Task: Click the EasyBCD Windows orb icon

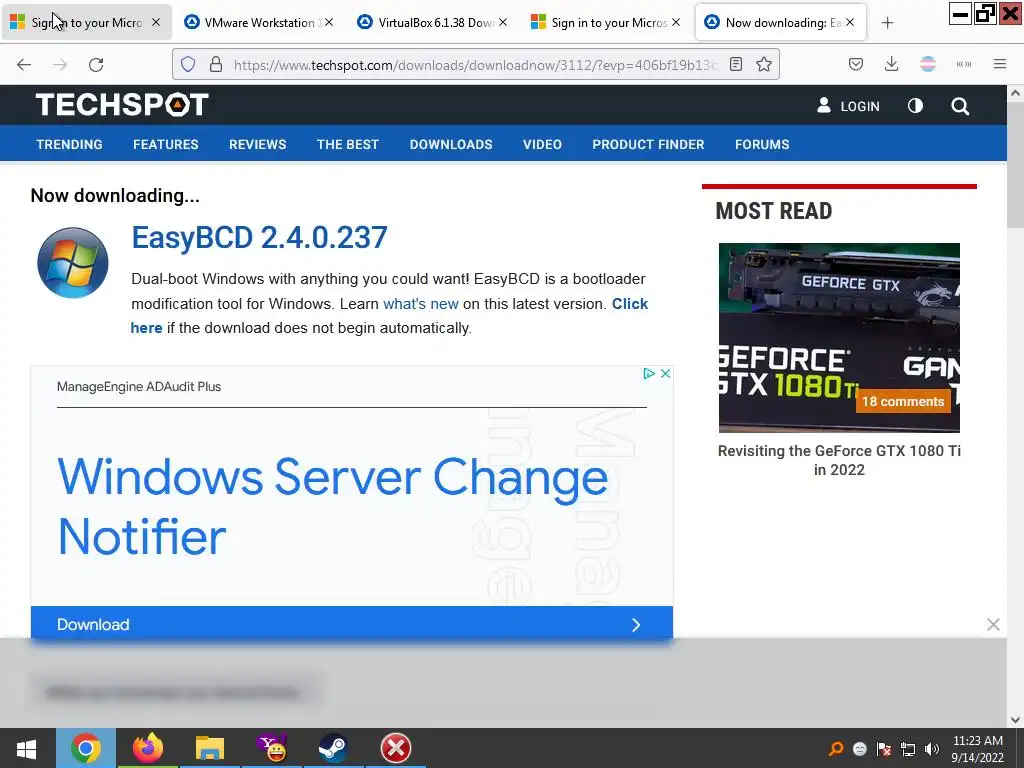Action: click(x=72, y=263)
